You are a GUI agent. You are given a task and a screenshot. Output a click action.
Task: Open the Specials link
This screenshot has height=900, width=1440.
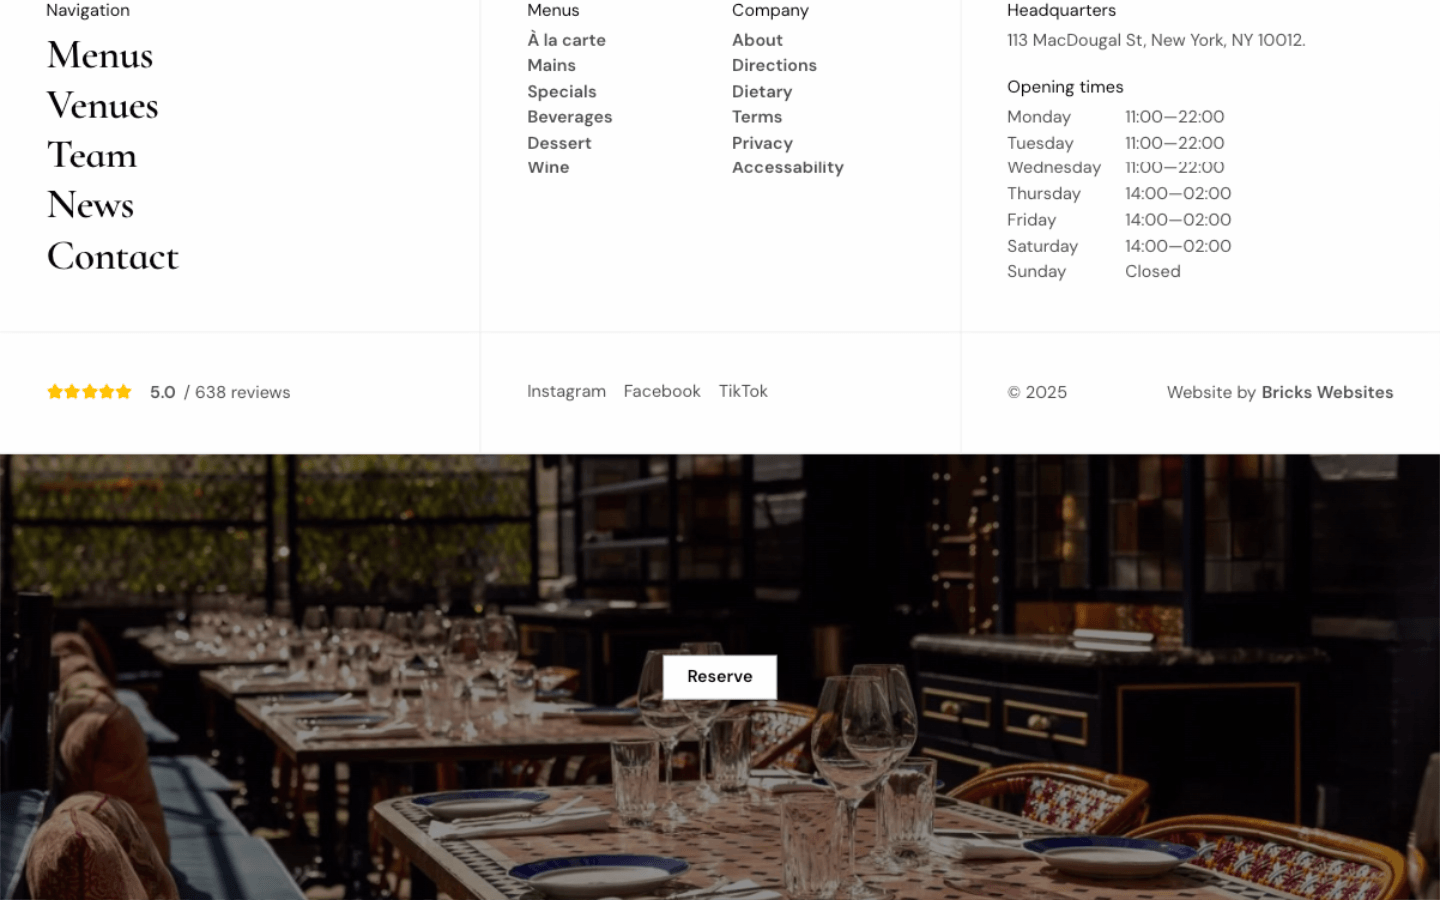(562, 91)
